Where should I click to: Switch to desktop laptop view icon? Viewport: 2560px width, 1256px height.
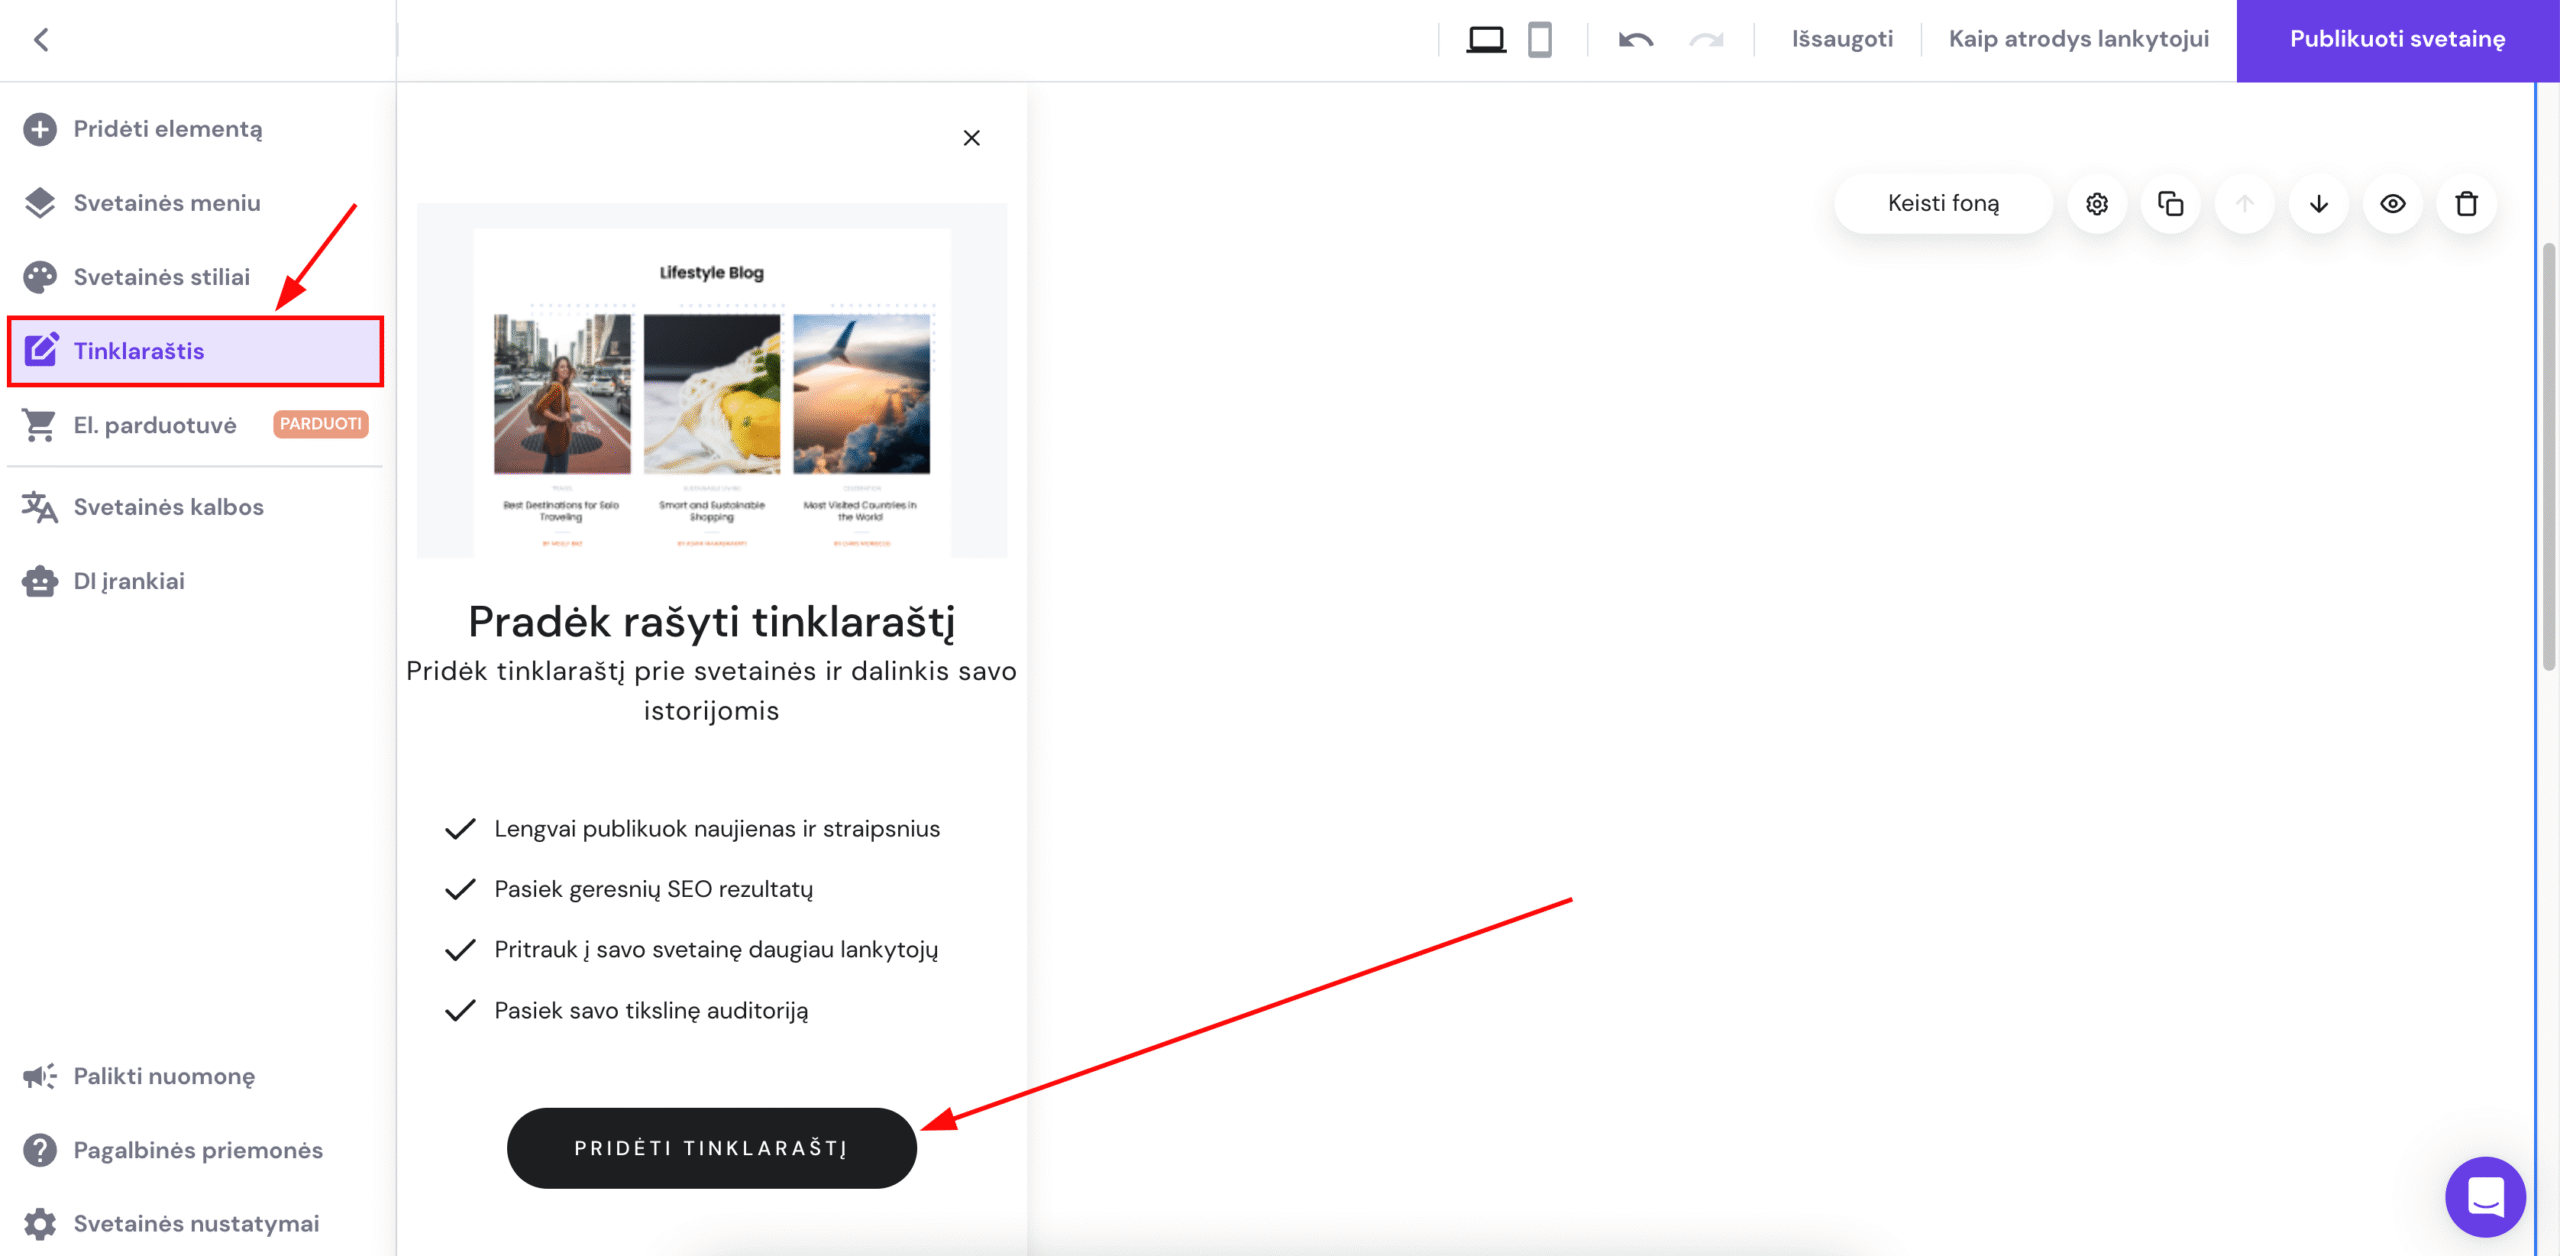1486,40
